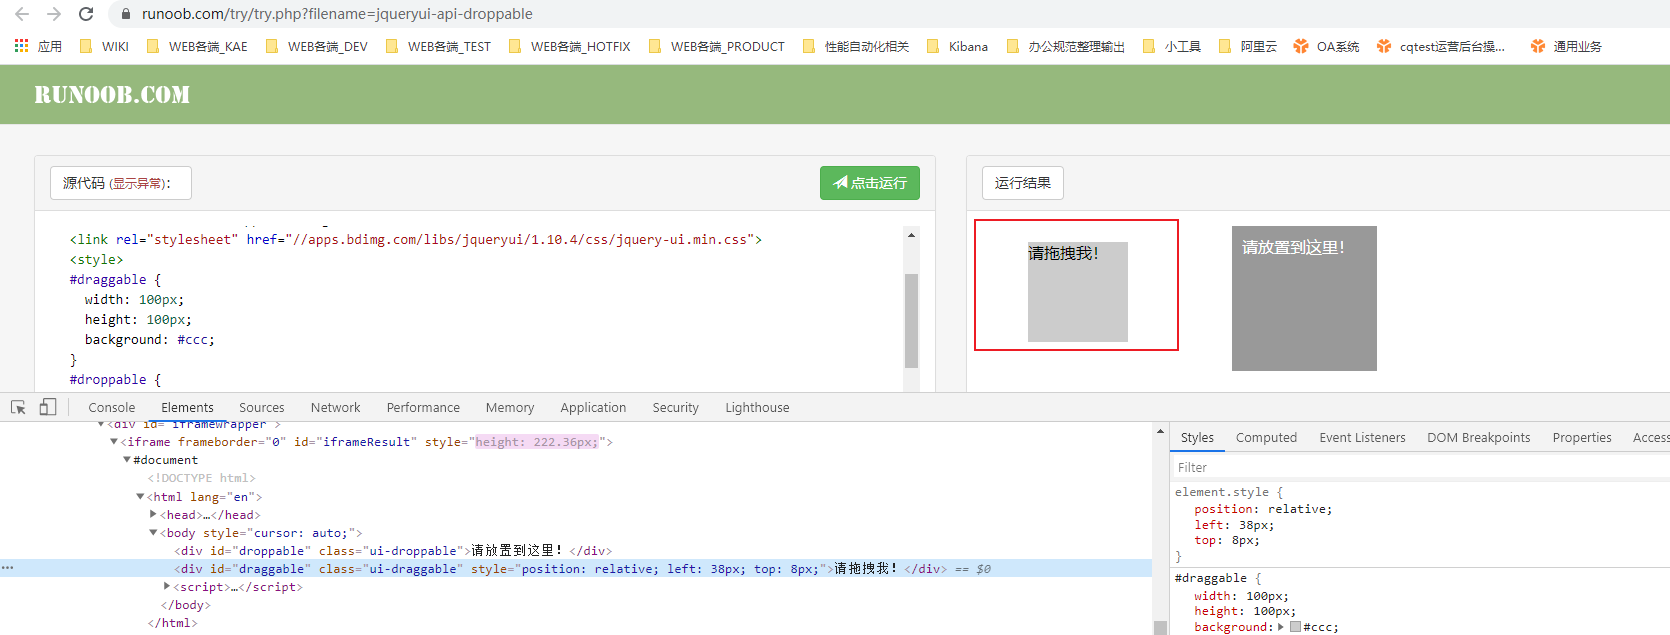Click the "position: relative;" style declaration
This screenshot has height=635, width=1670.
pos(1263,509)
